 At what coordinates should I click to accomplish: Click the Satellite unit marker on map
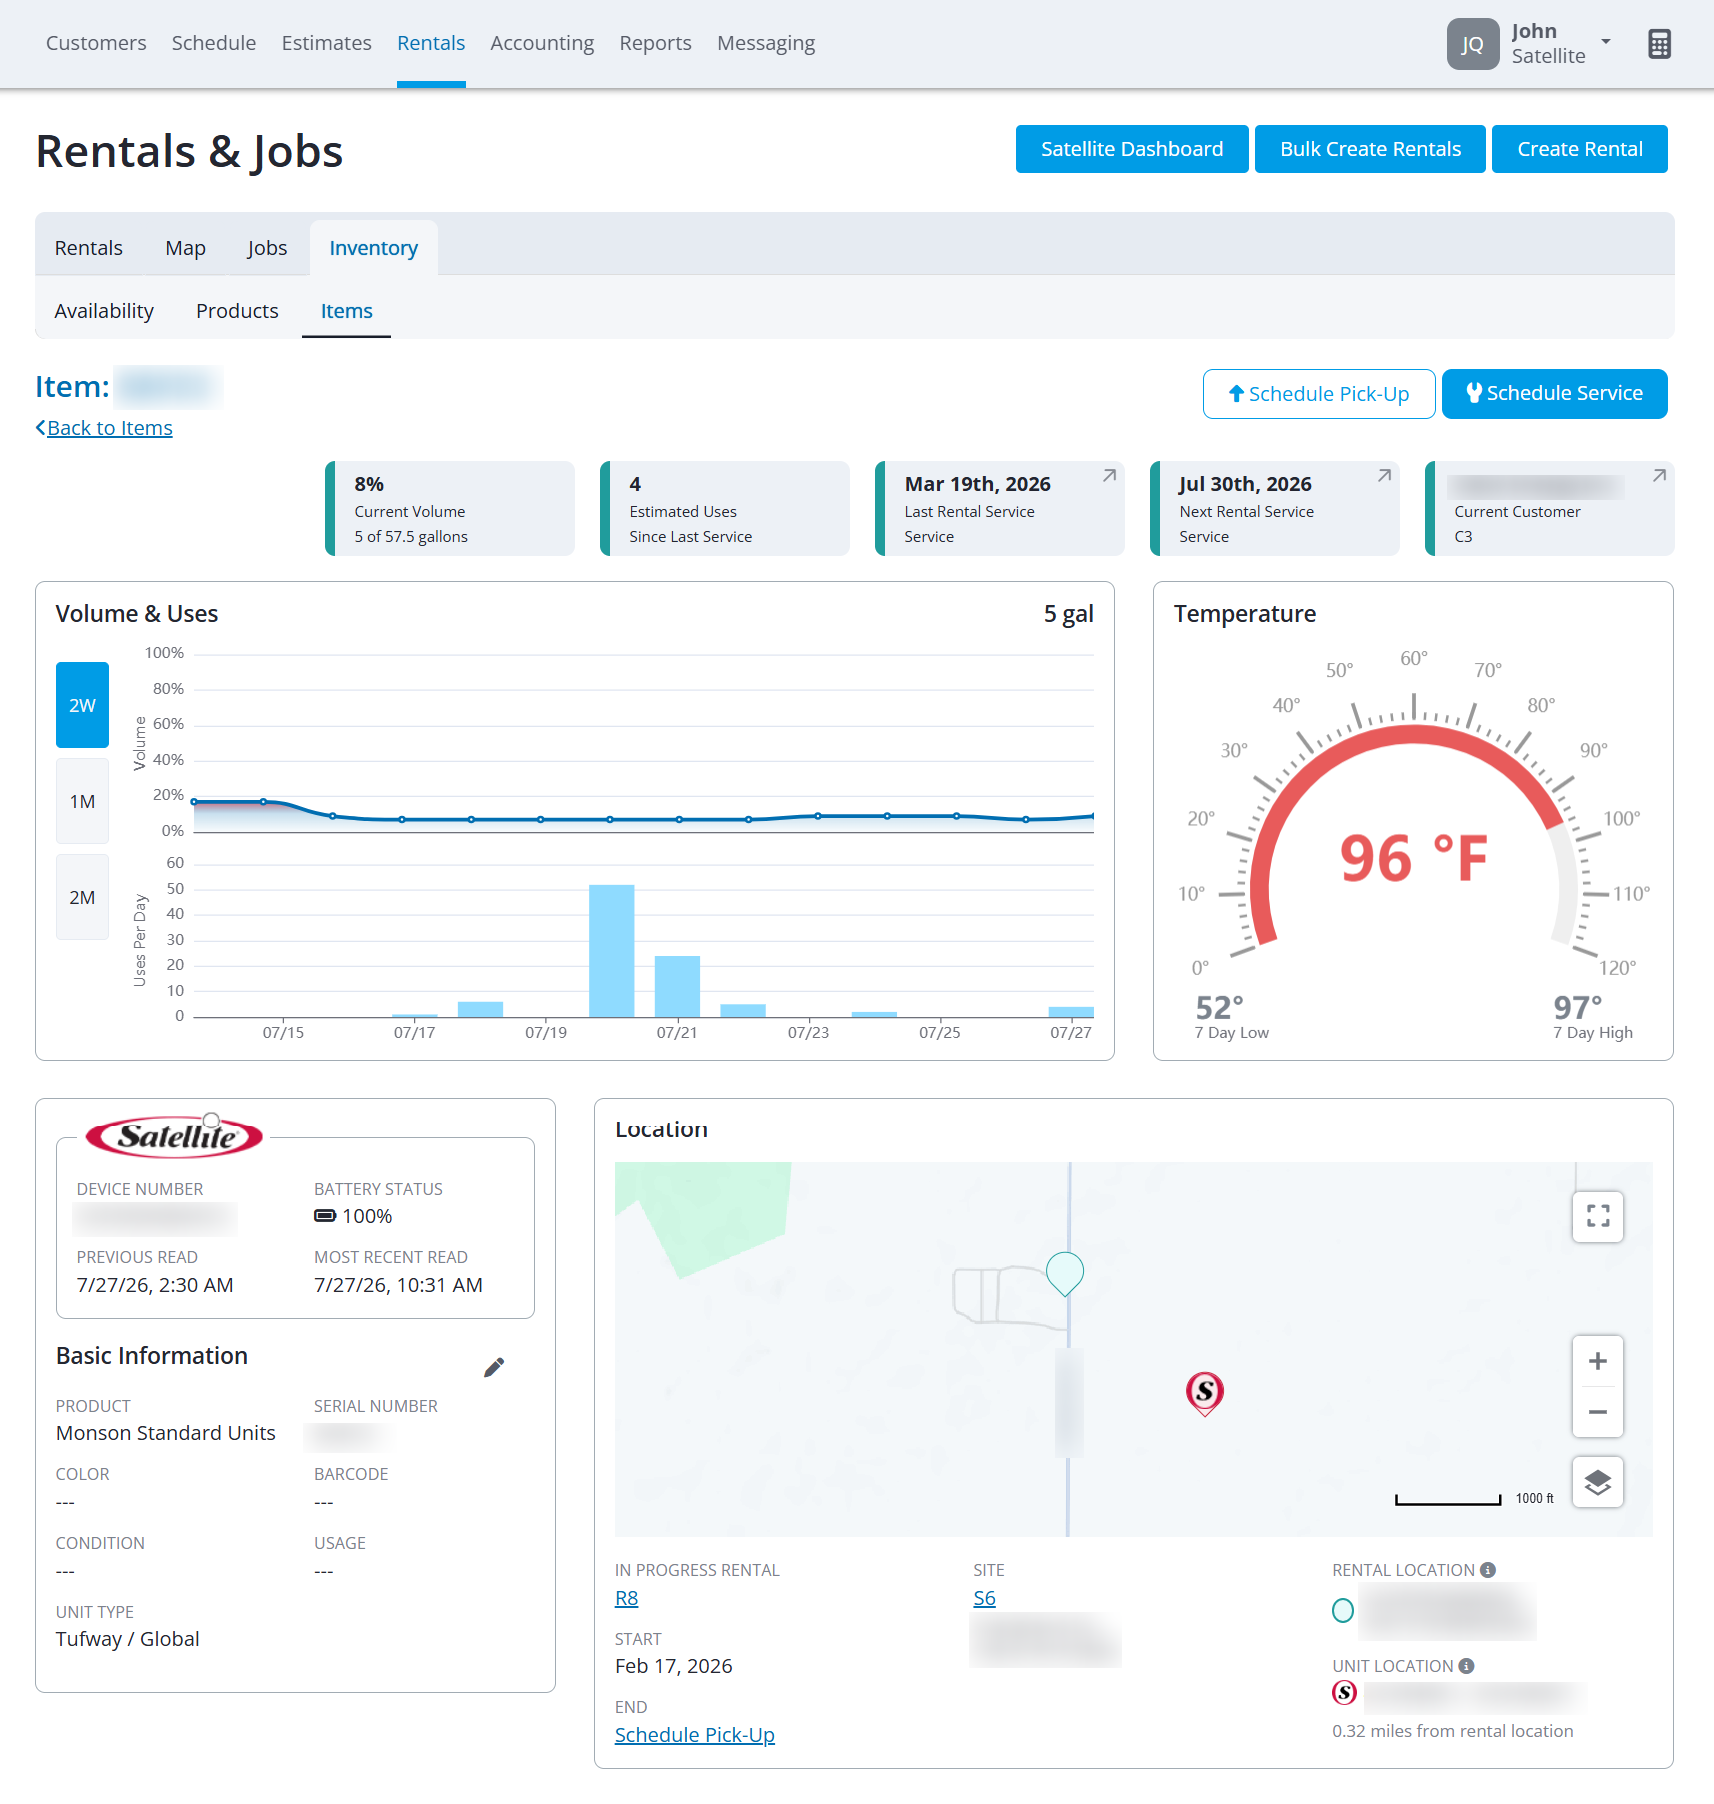pyautogui.click(x=1205, y=1392)
